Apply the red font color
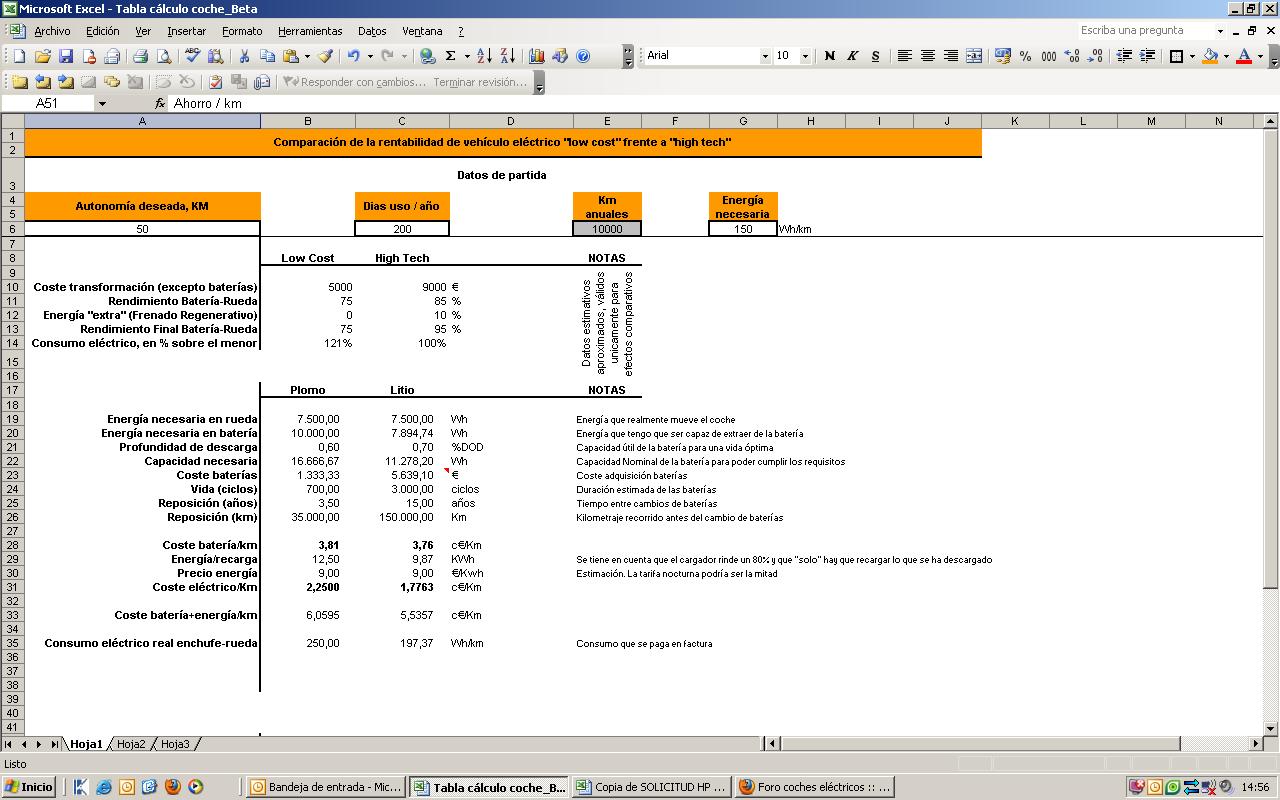Screen dimensions: 1280x800 click(1244, 56)
